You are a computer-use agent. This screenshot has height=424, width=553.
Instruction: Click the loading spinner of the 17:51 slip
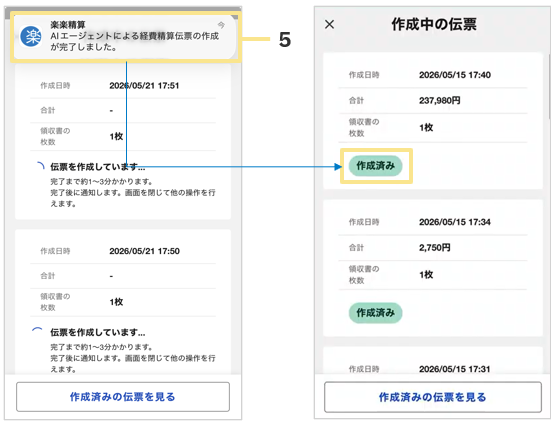tap(41, 166)
